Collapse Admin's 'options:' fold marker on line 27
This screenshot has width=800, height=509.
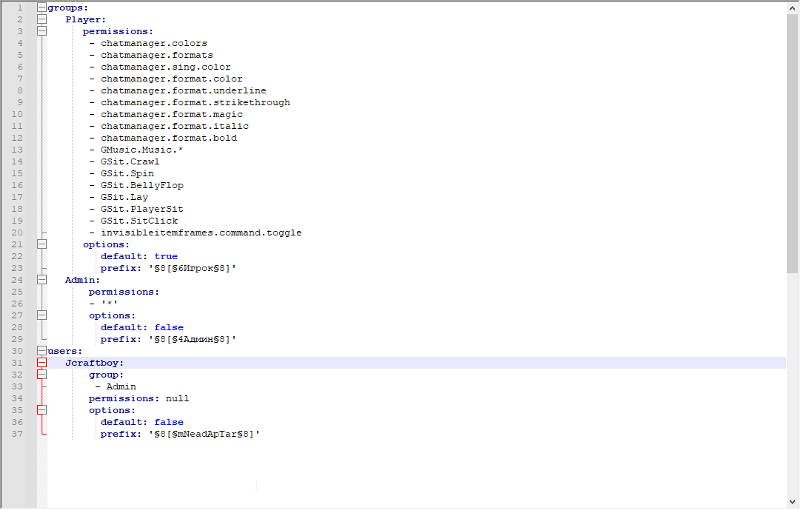42,316
